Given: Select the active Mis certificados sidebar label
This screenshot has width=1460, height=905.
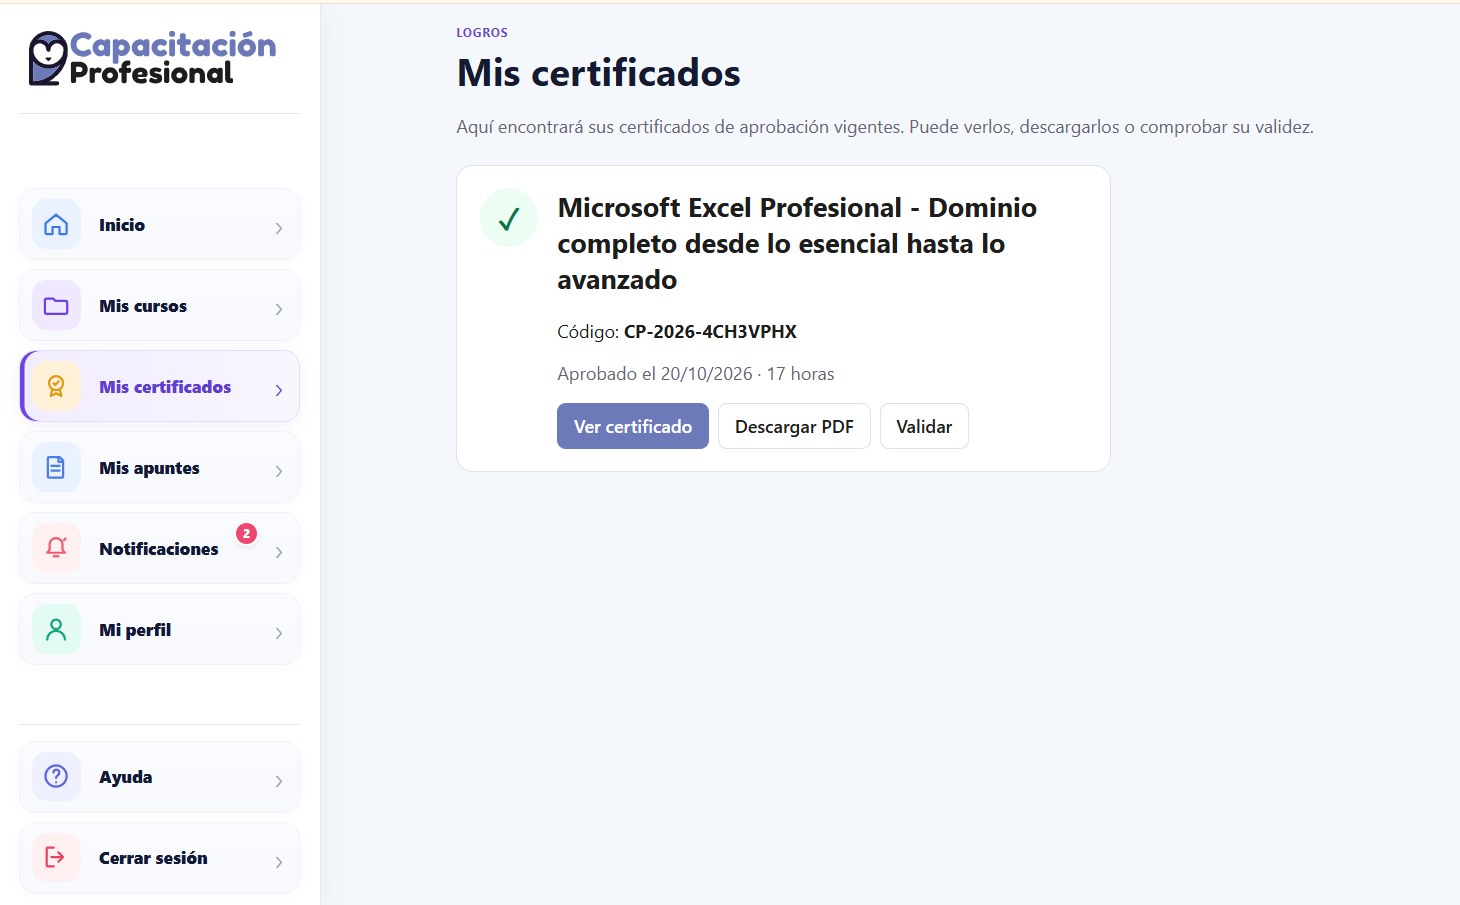Looking at the screenshot, I should [165, 386].
